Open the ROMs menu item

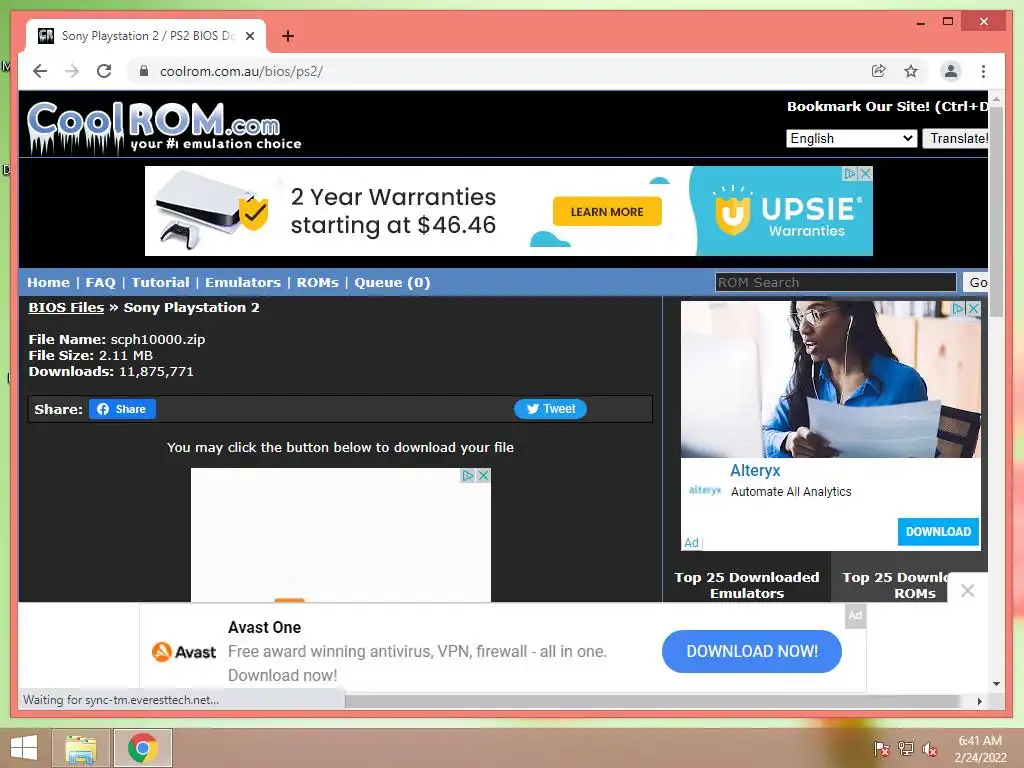(x=317, y=283)
